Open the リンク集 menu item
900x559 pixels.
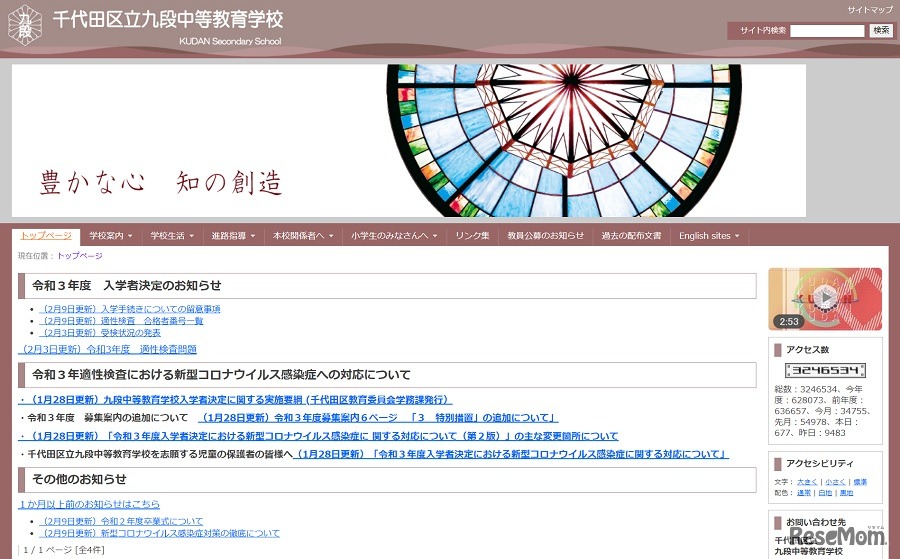pyautogui.click(x=472, y=236)
